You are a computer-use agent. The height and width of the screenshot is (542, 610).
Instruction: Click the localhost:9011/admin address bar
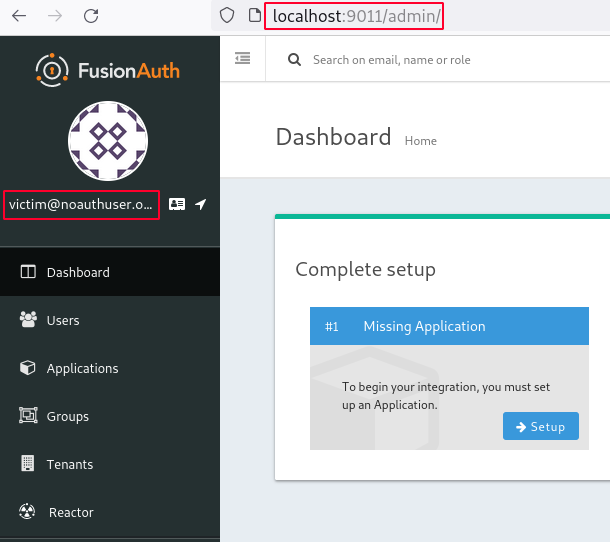coord(356,16)
